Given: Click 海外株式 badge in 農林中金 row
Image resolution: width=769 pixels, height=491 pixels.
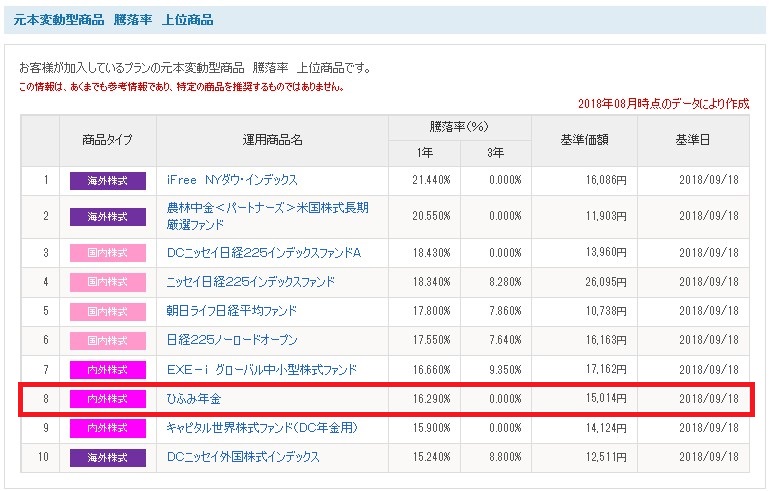Looking at the screenshot, I should [x=108, y=217].
